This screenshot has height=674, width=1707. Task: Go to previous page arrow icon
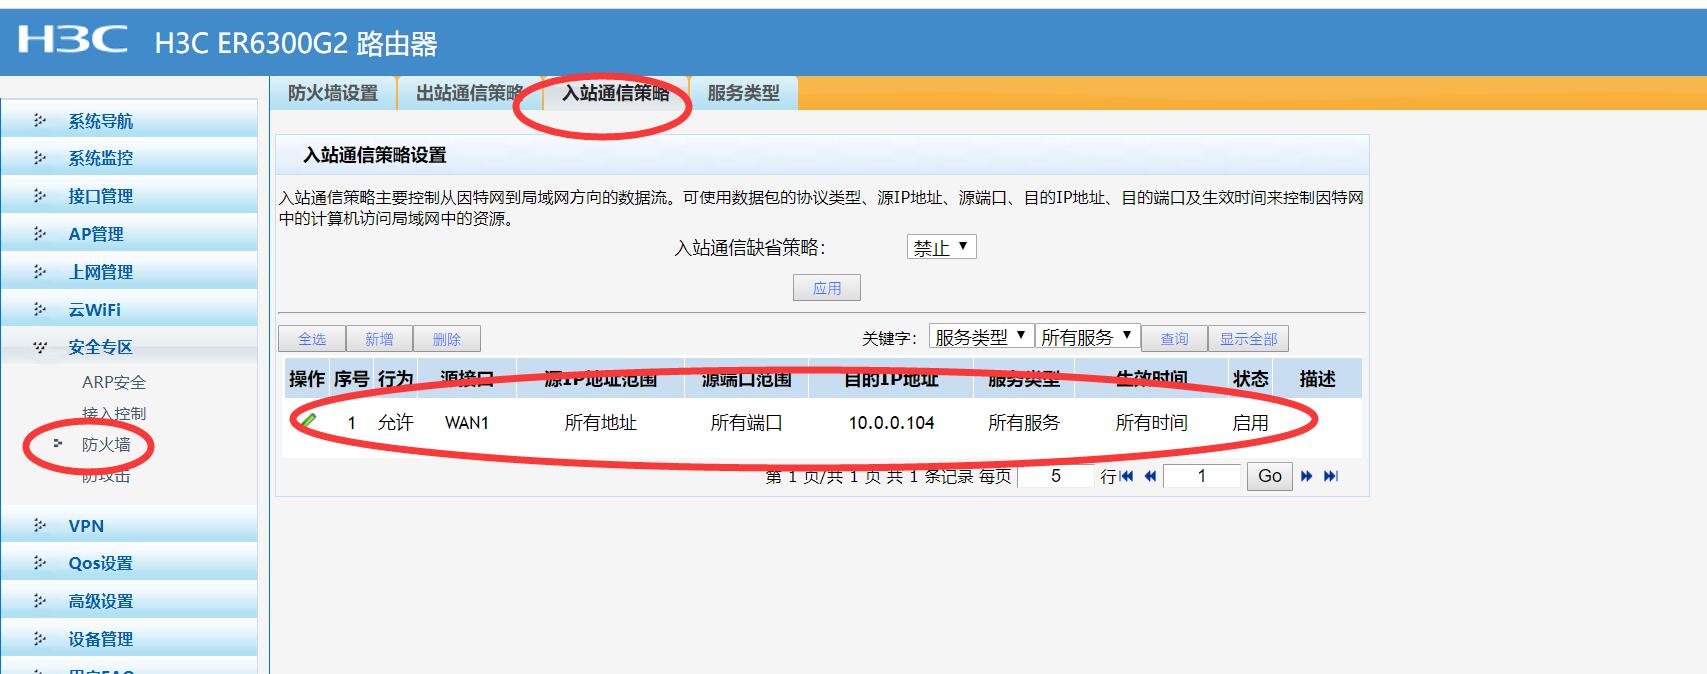click(1150, 476)
